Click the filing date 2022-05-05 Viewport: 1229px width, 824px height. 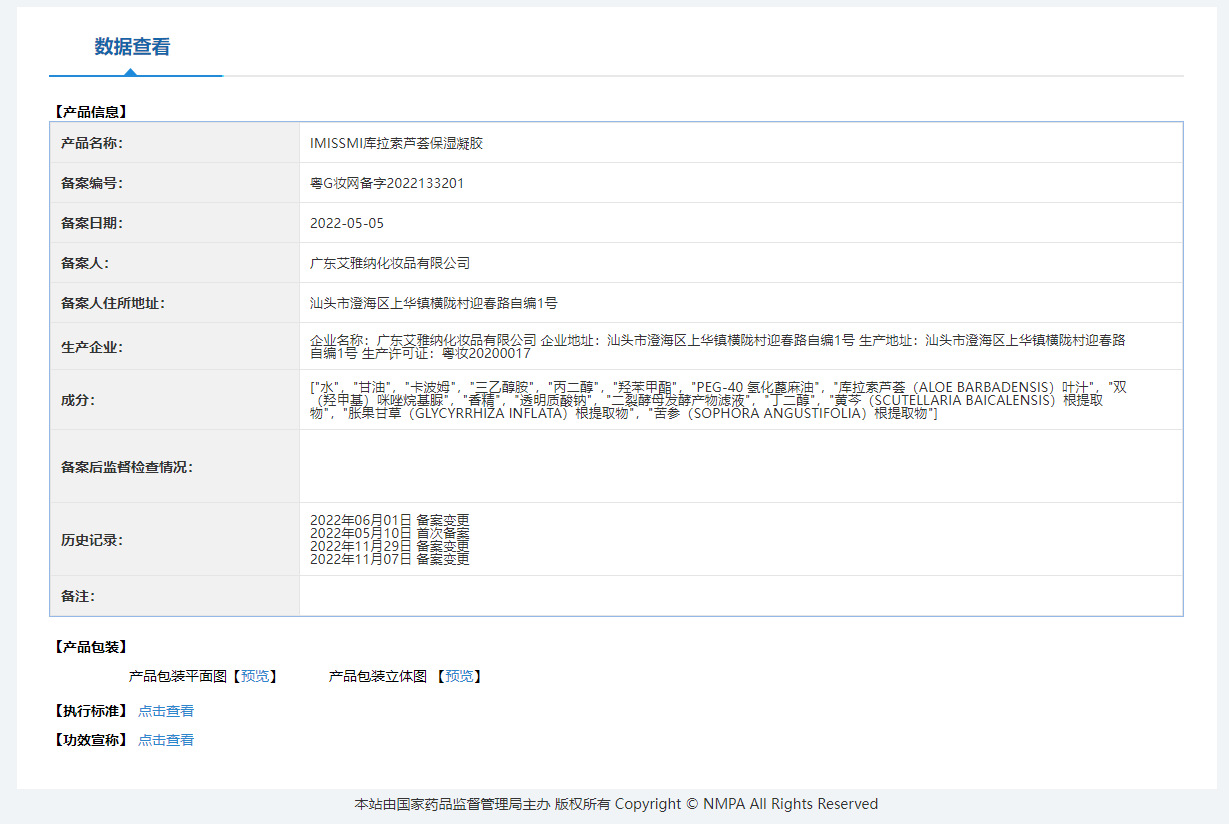347,223
